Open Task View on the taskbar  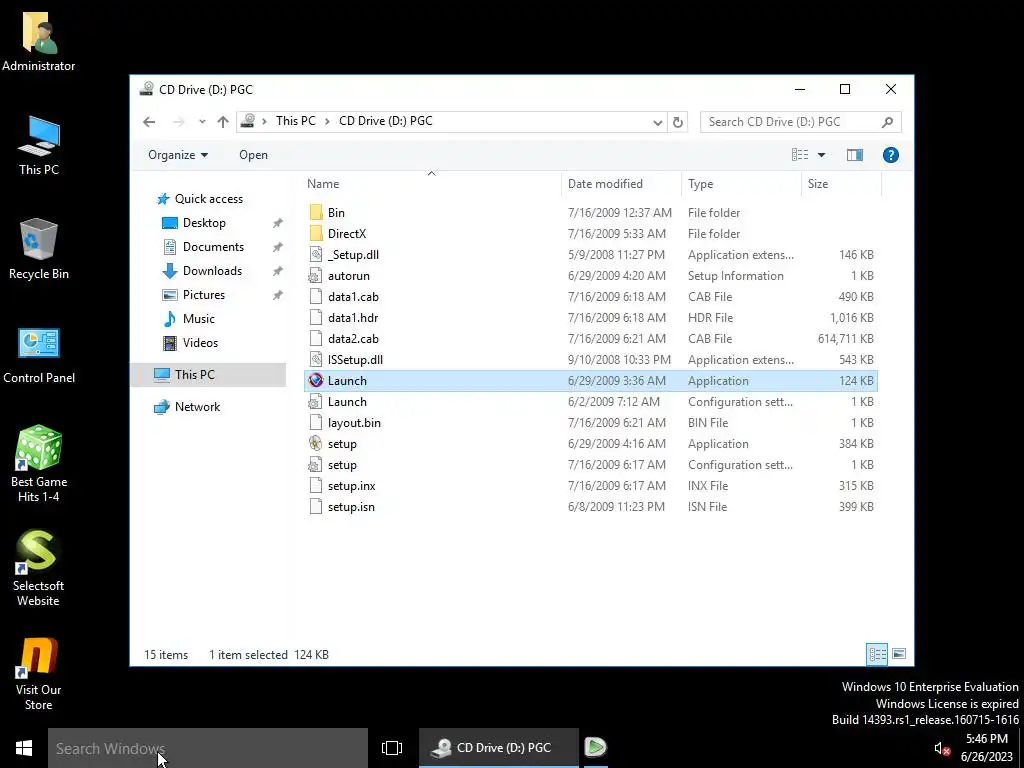click(x=392, y=748)
